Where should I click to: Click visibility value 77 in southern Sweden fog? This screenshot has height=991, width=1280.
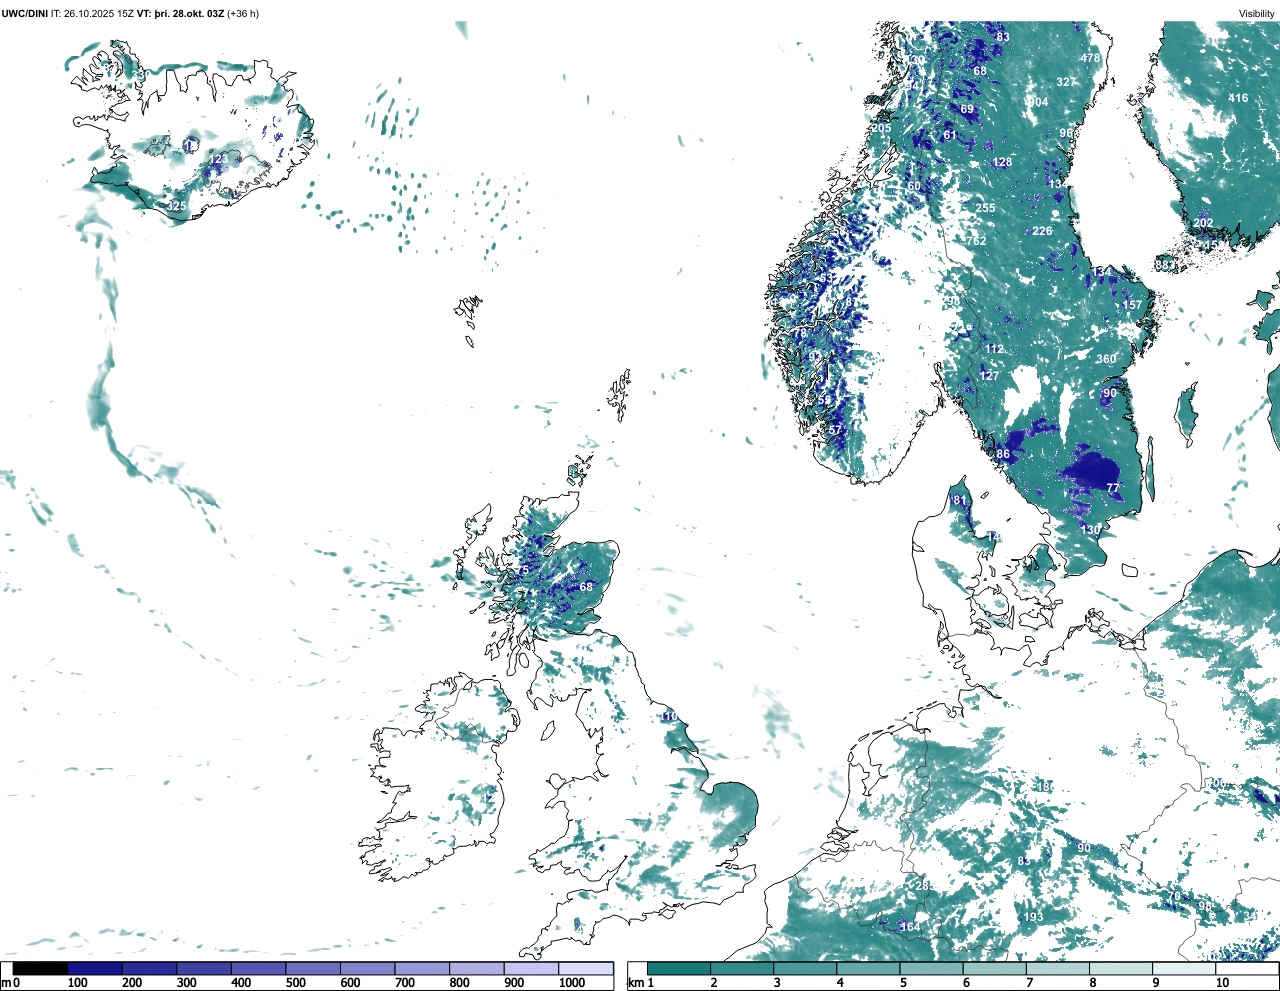(1113, 488)
